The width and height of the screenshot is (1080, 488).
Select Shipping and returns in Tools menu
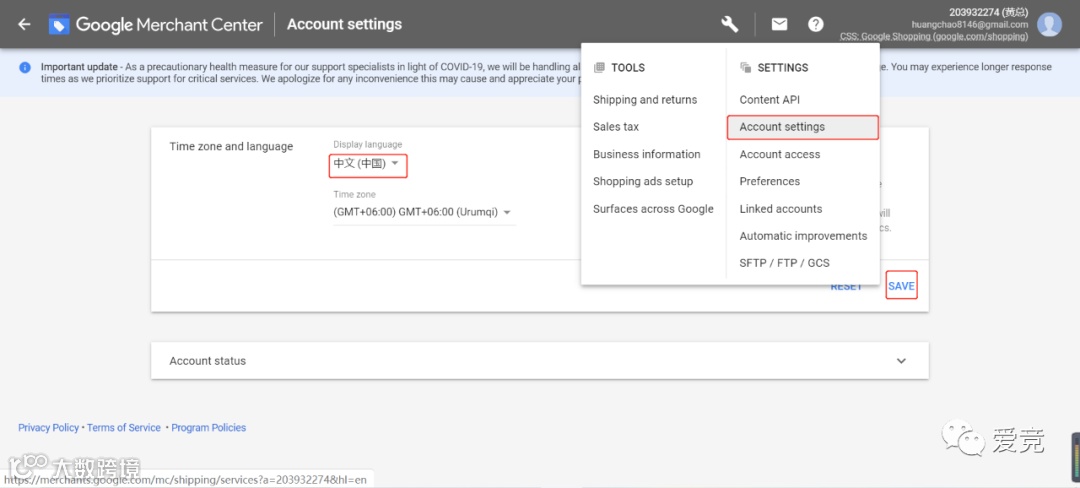point(645,100)
